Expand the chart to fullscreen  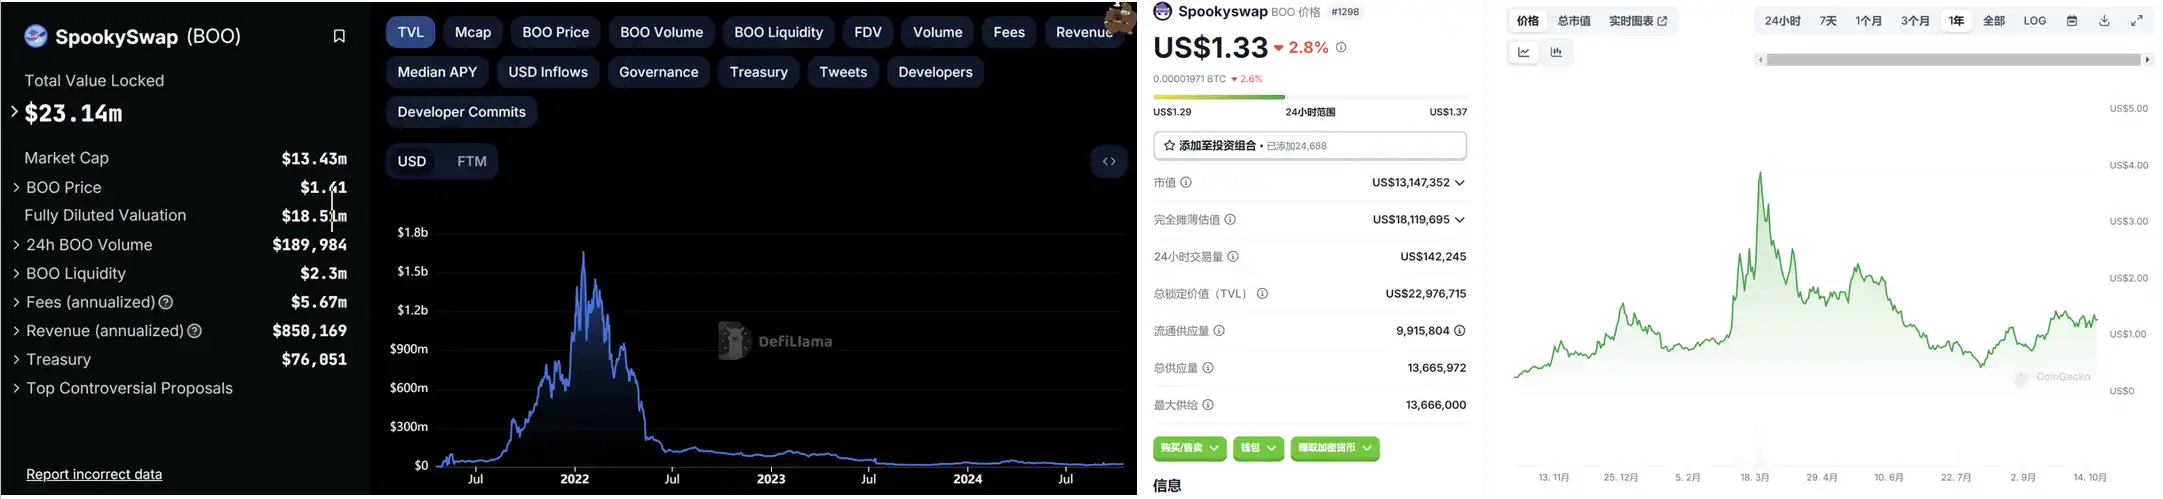click(2137, 21)
